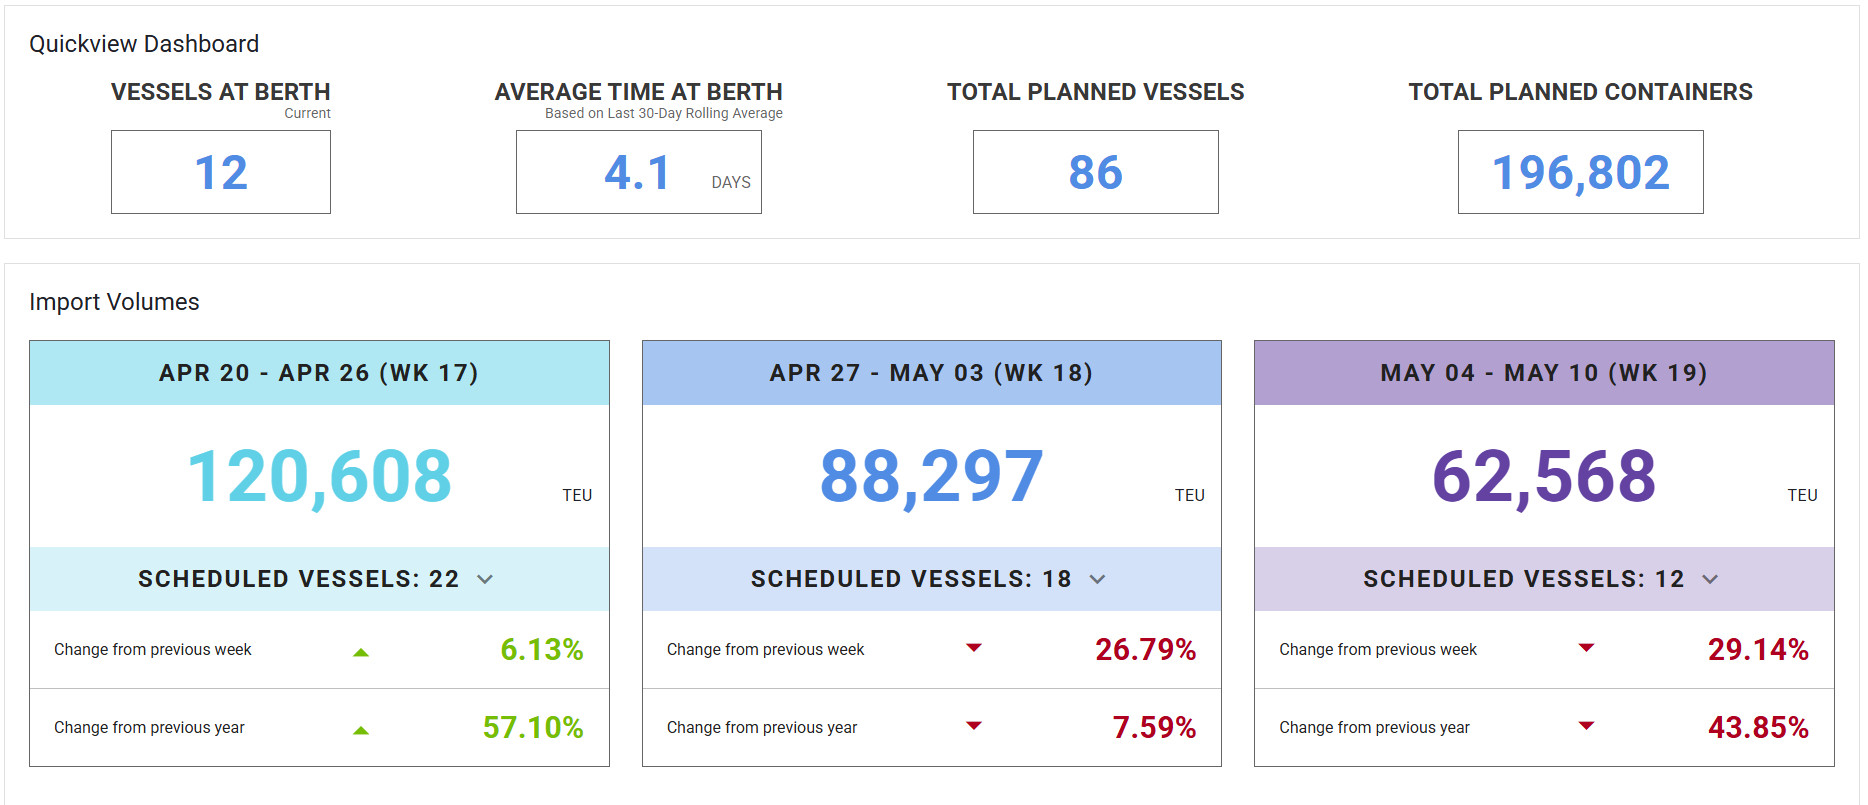Select the Apr 20 - Apr 26 (WK 17) header
This screenshot has width=1868, height=805.
(319, 373)
